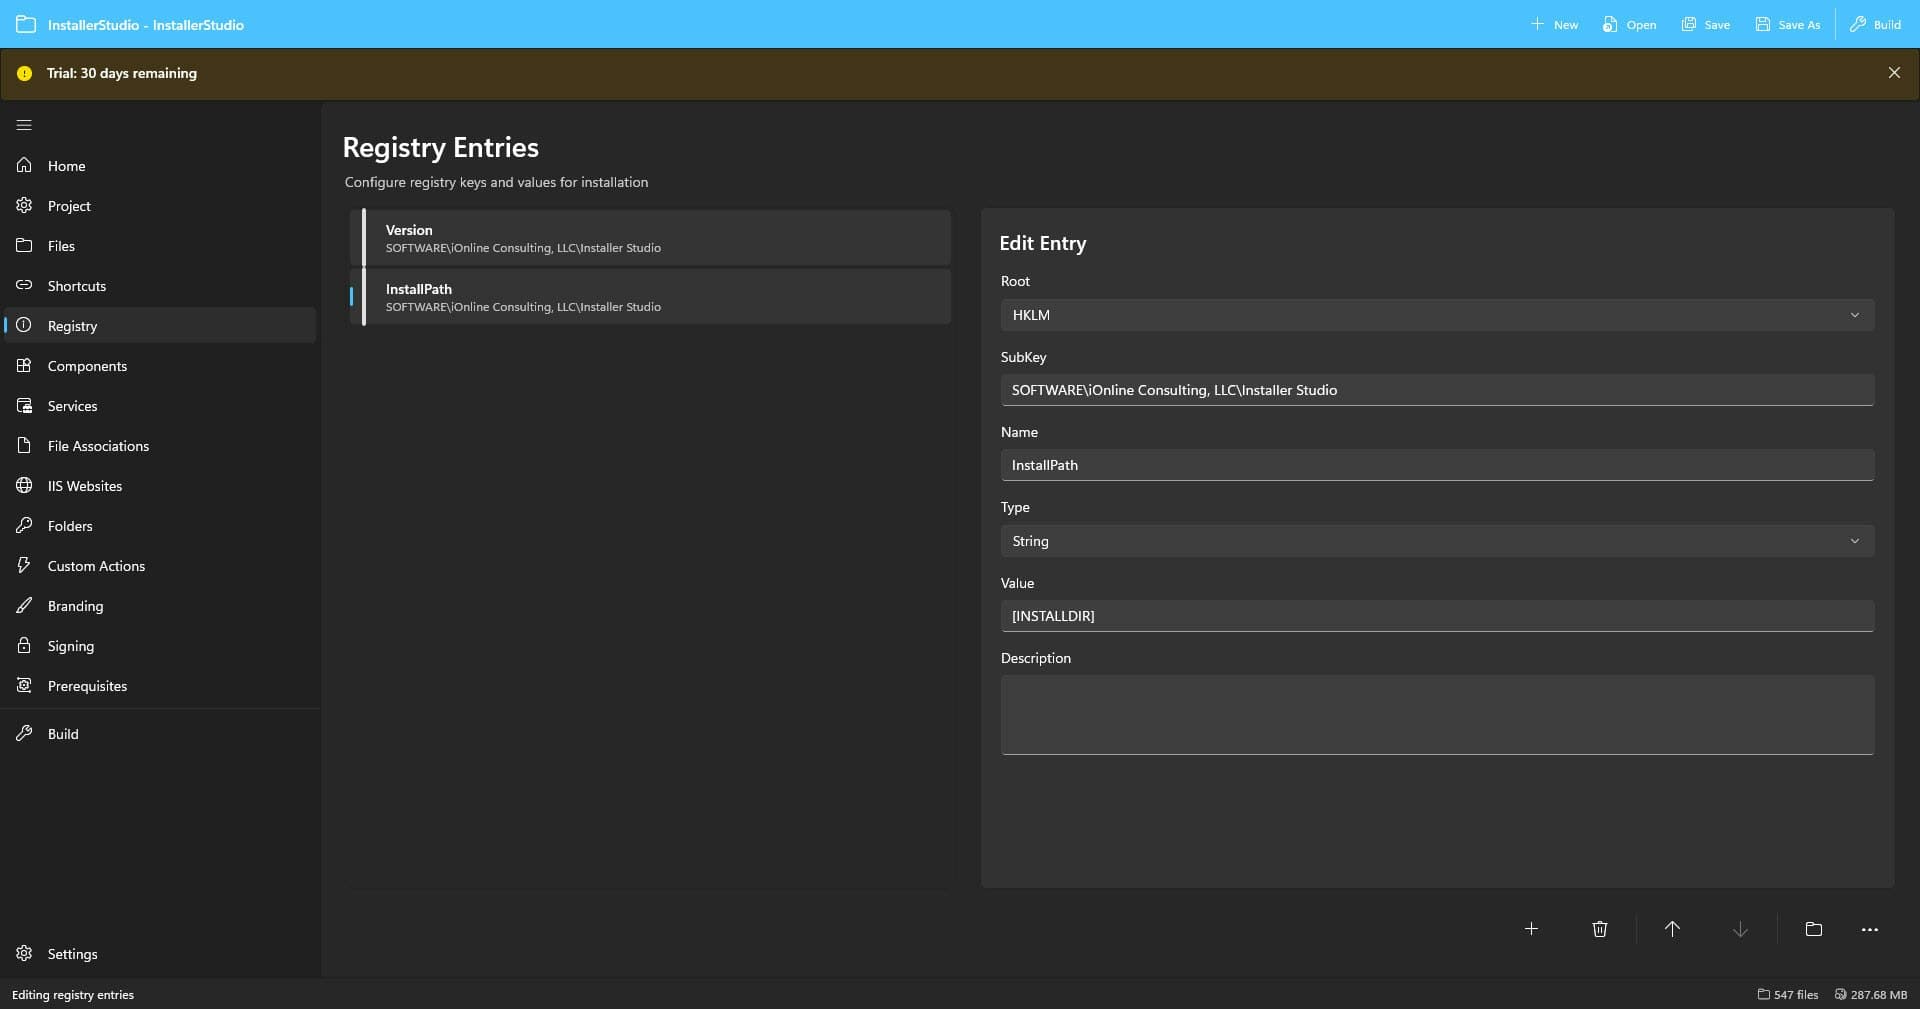Move the registry entry up
This screenshot has height=1009, width=1920.
[1671, 929]
